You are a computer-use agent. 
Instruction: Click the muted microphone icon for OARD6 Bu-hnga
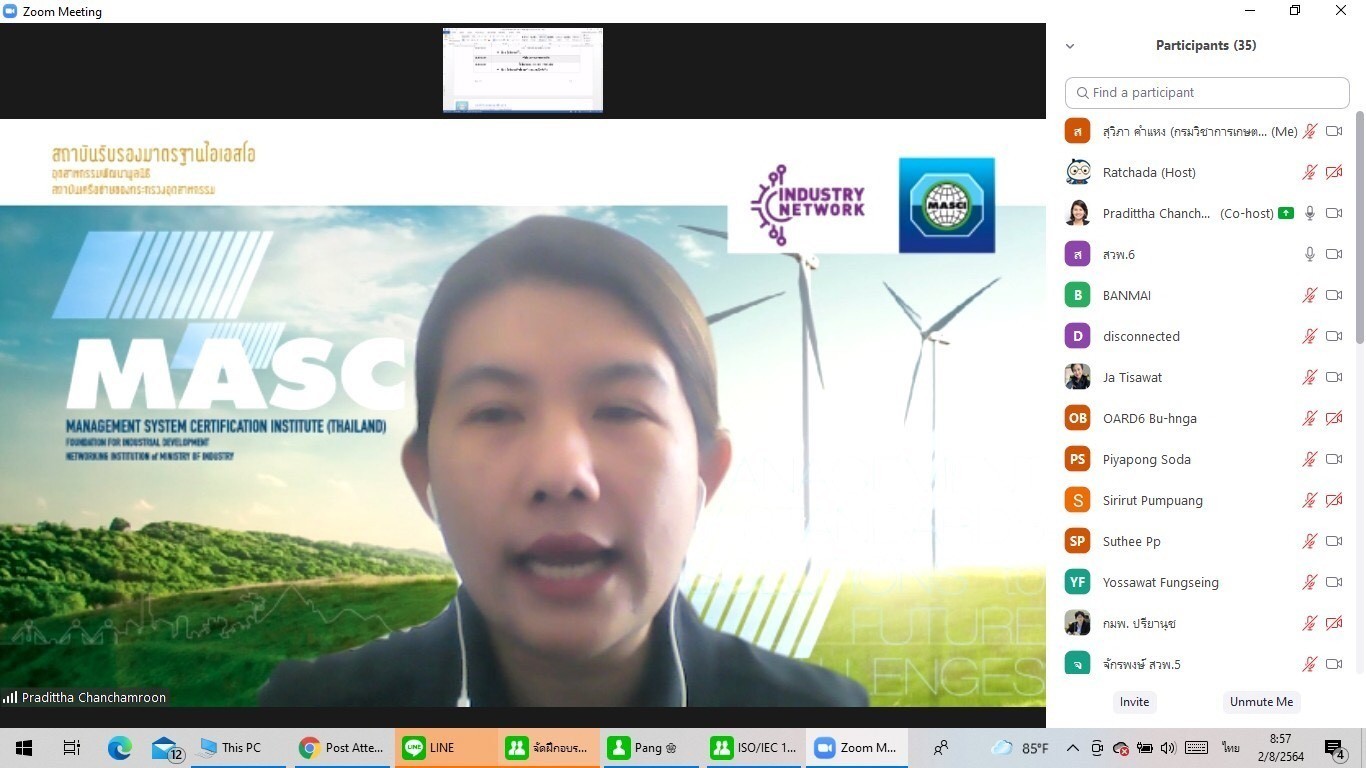[x=1309, y=418]
